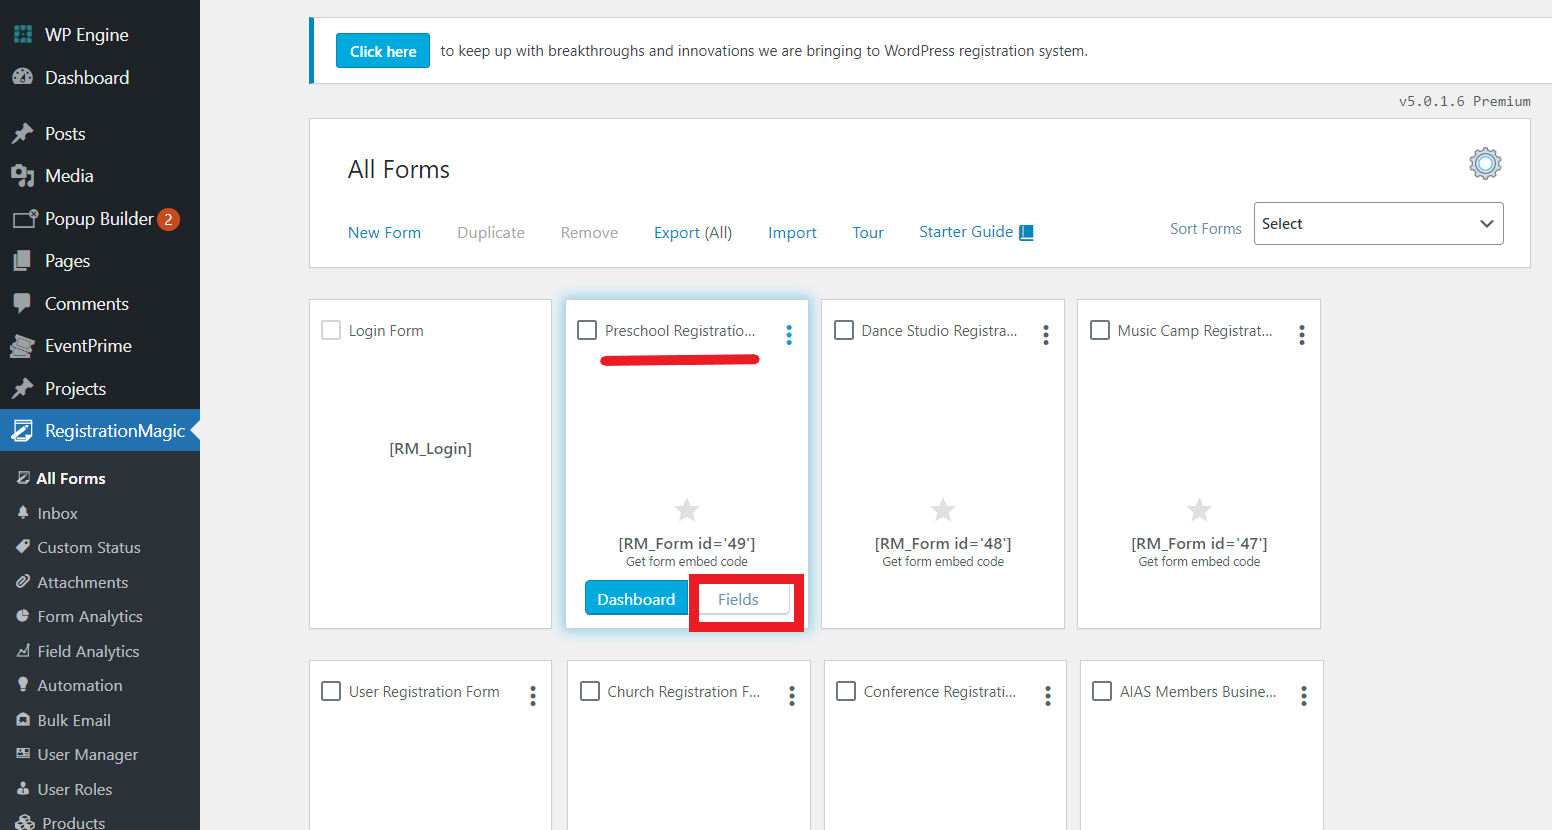The height and width of the screenshot is (830, 1552).
Task: Click the [RM_Login] shortcode text
Action: click(430, 449)
